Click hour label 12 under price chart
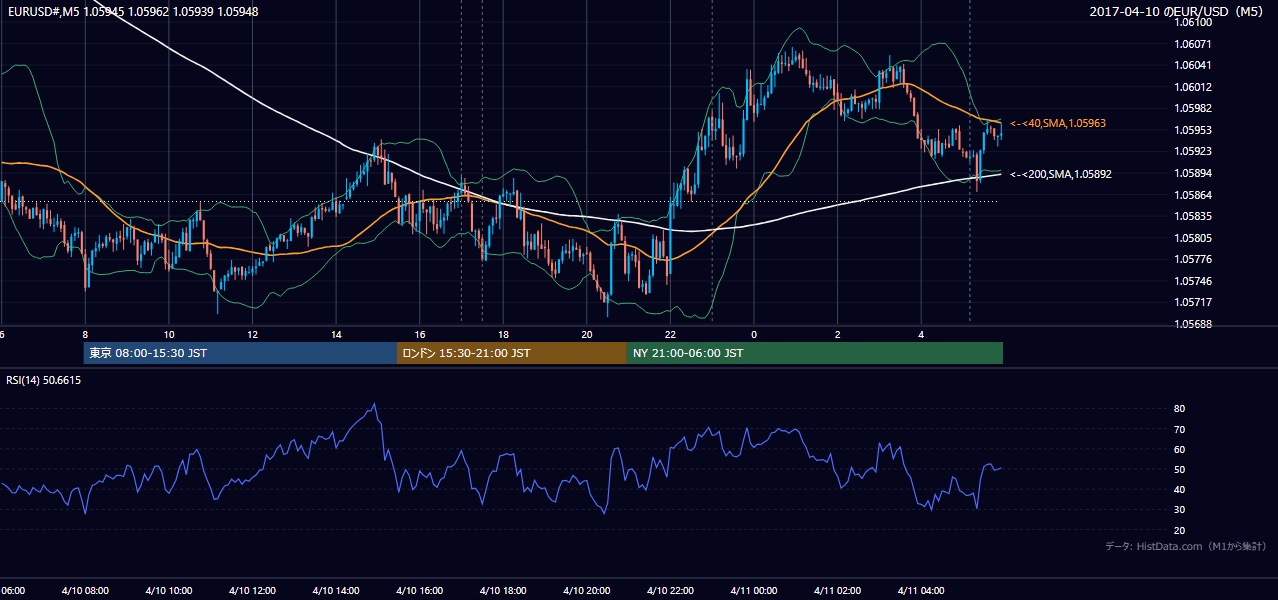Viewport: 1278px width, 600px height. point(252,334)
